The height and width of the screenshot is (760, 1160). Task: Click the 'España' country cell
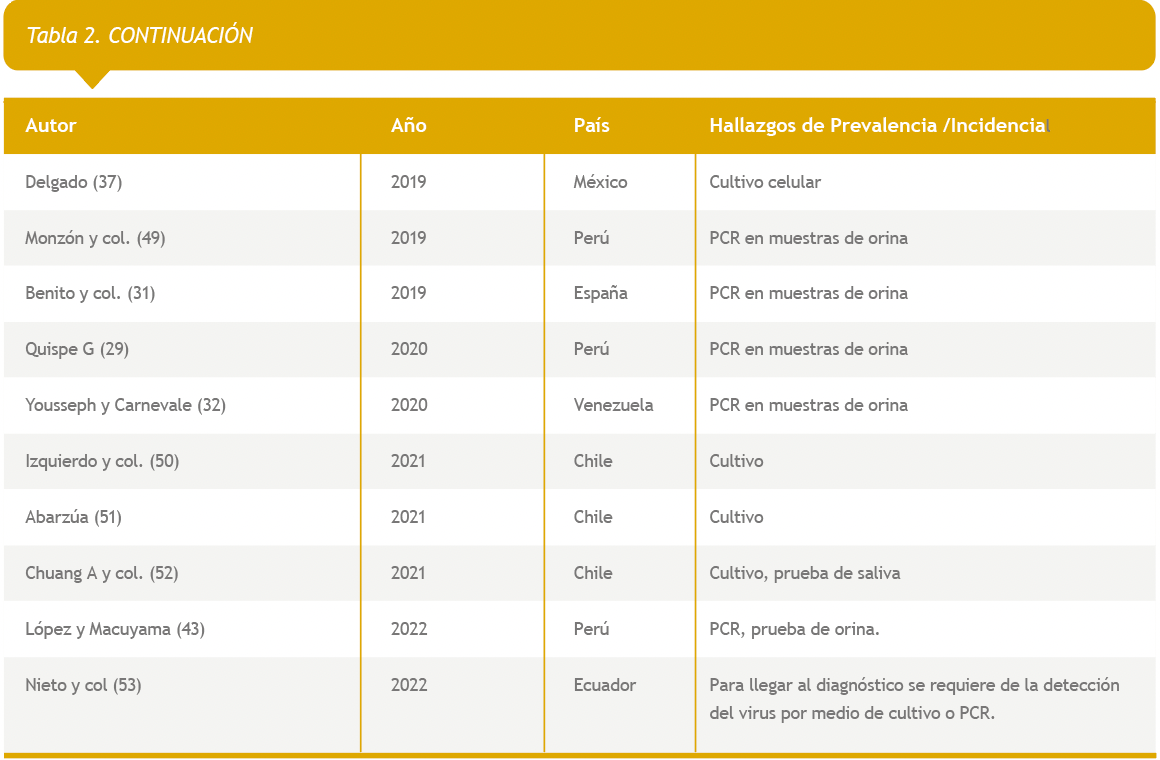[600, 293]
